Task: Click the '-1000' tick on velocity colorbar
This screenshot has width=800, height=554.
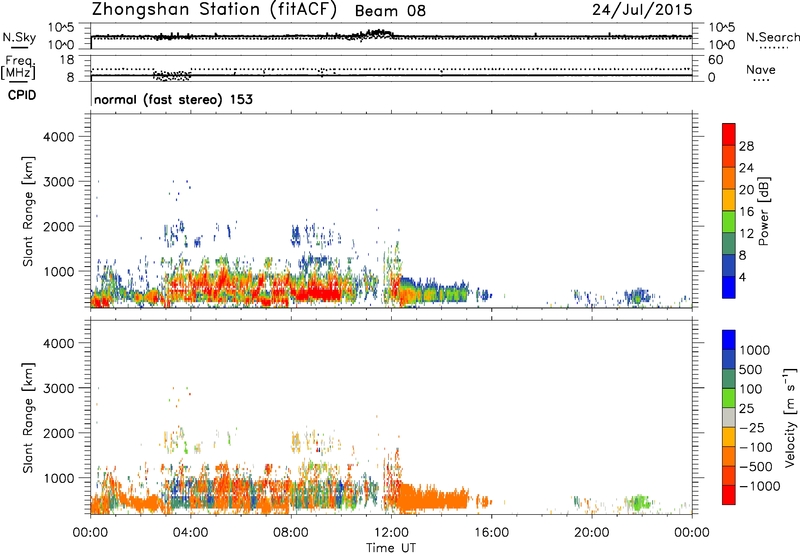Action: (760, 486)
